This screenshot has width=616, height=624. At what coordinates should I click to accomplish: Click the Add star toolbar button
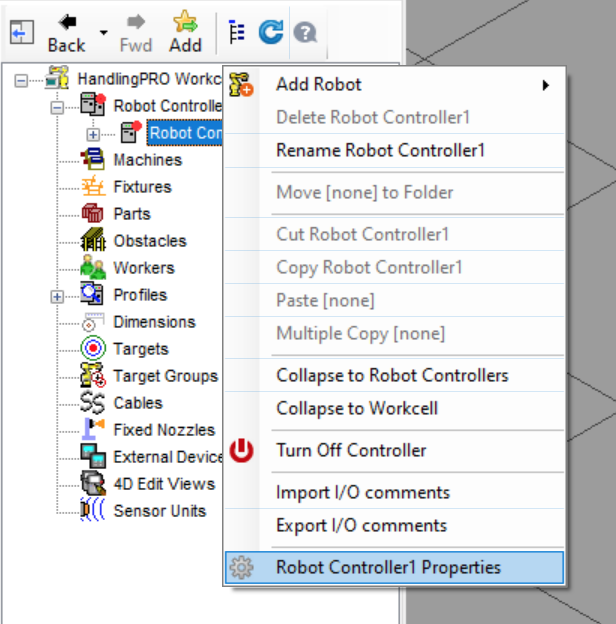(x=185, y=33)
